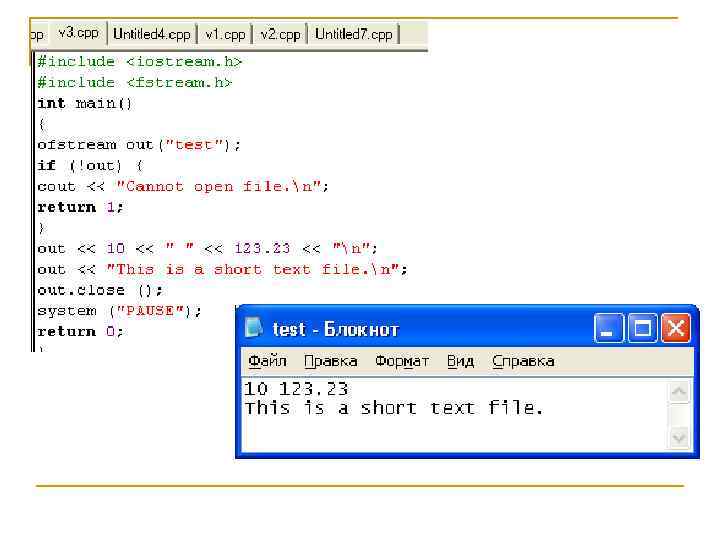The image size is (720, 540).
Task: Minimize the test - Блокнот window
Action: (x=608, y=328)
